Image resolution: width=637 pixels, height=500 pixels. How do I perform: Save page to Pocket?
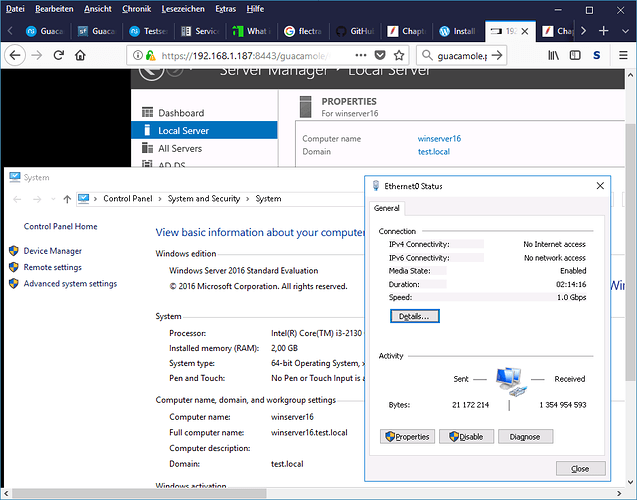(x=380, y=55)
